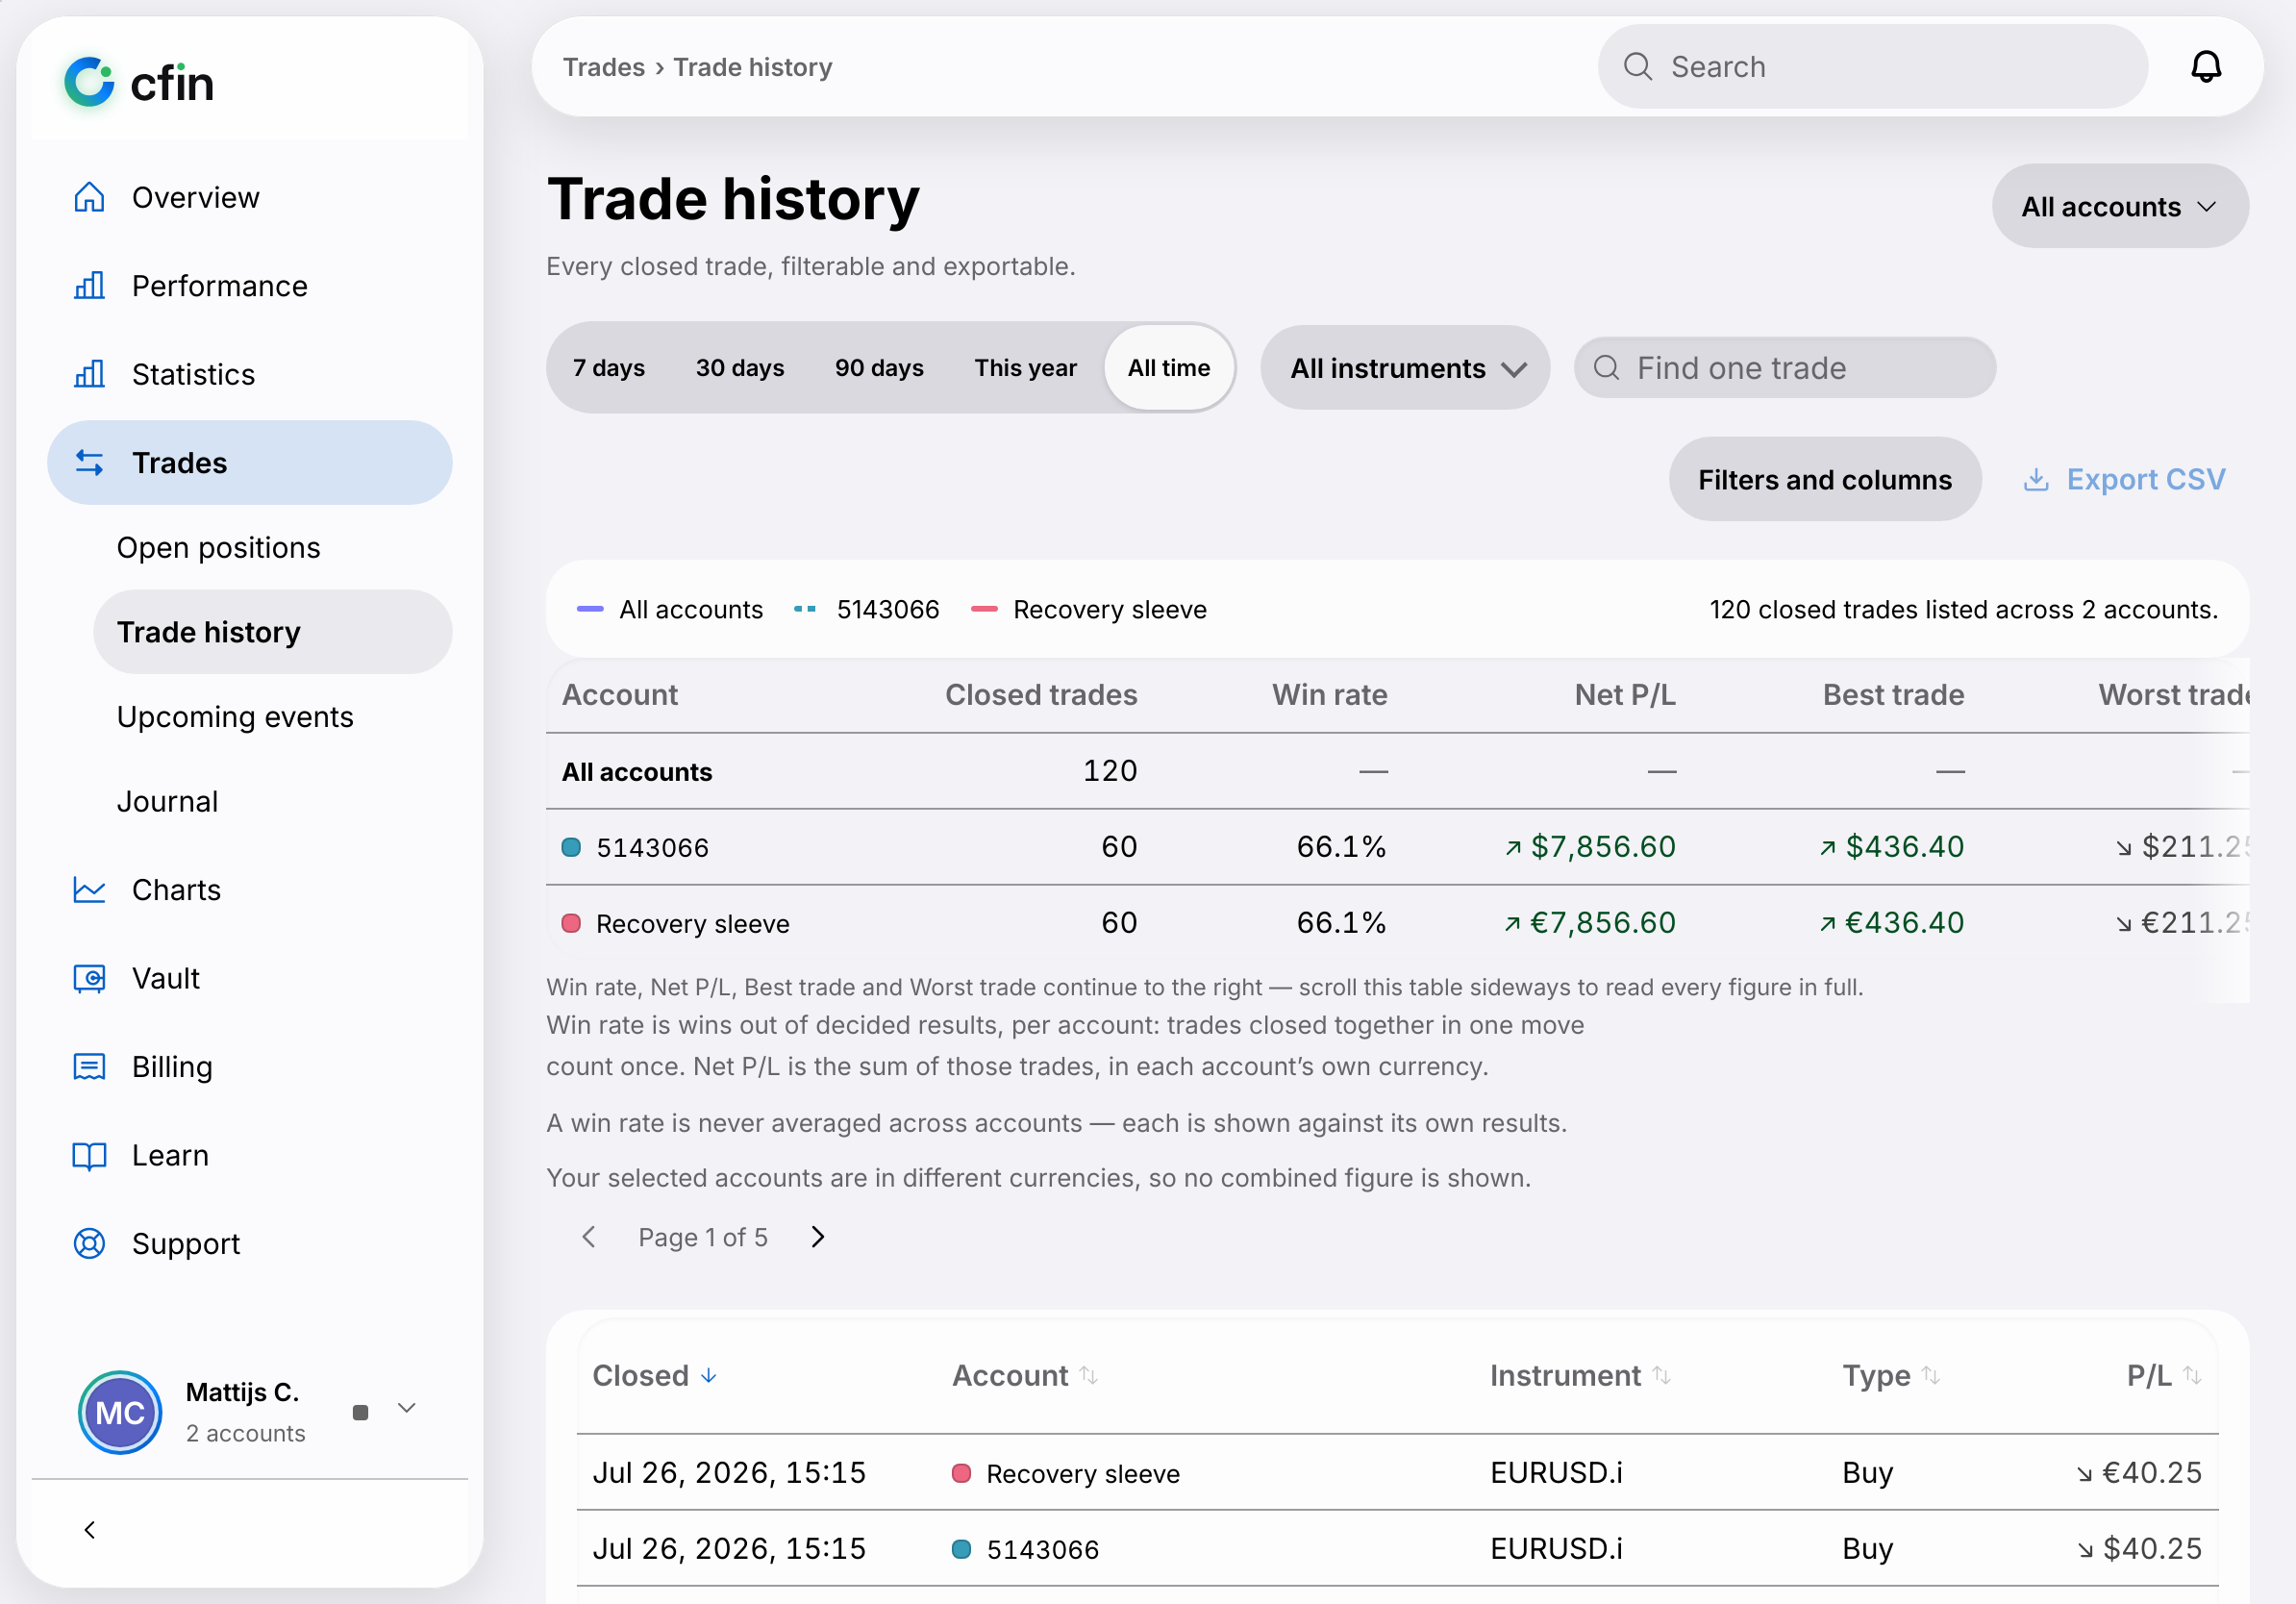
Task: Sort by the Closed column
Action: tap(654, 1376)
